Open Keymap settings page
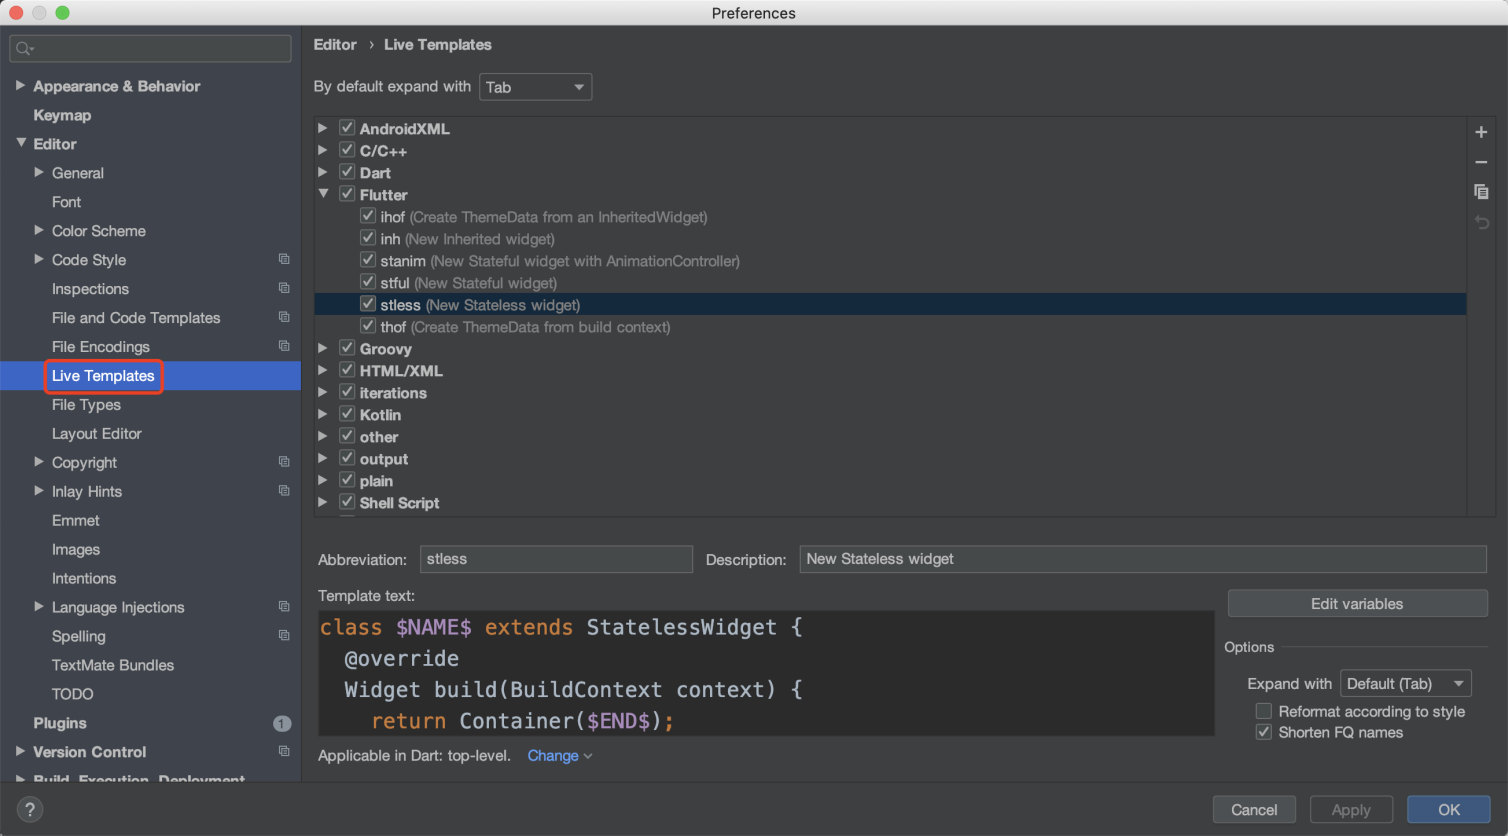 coord(62,115)
